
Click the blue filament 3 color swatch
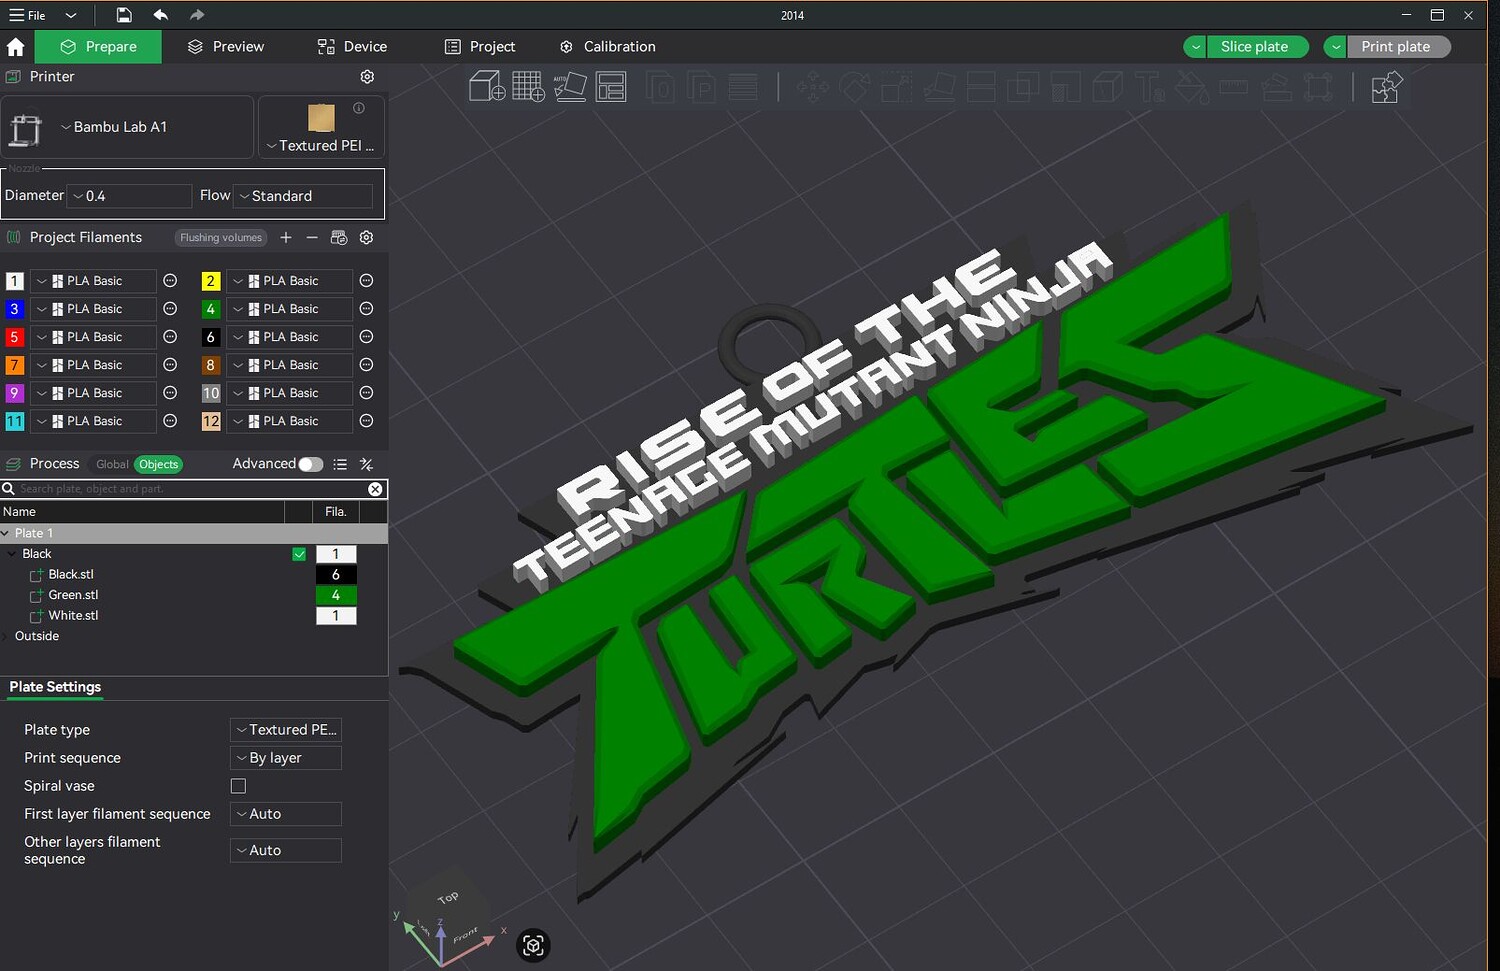tap(14, 309)
